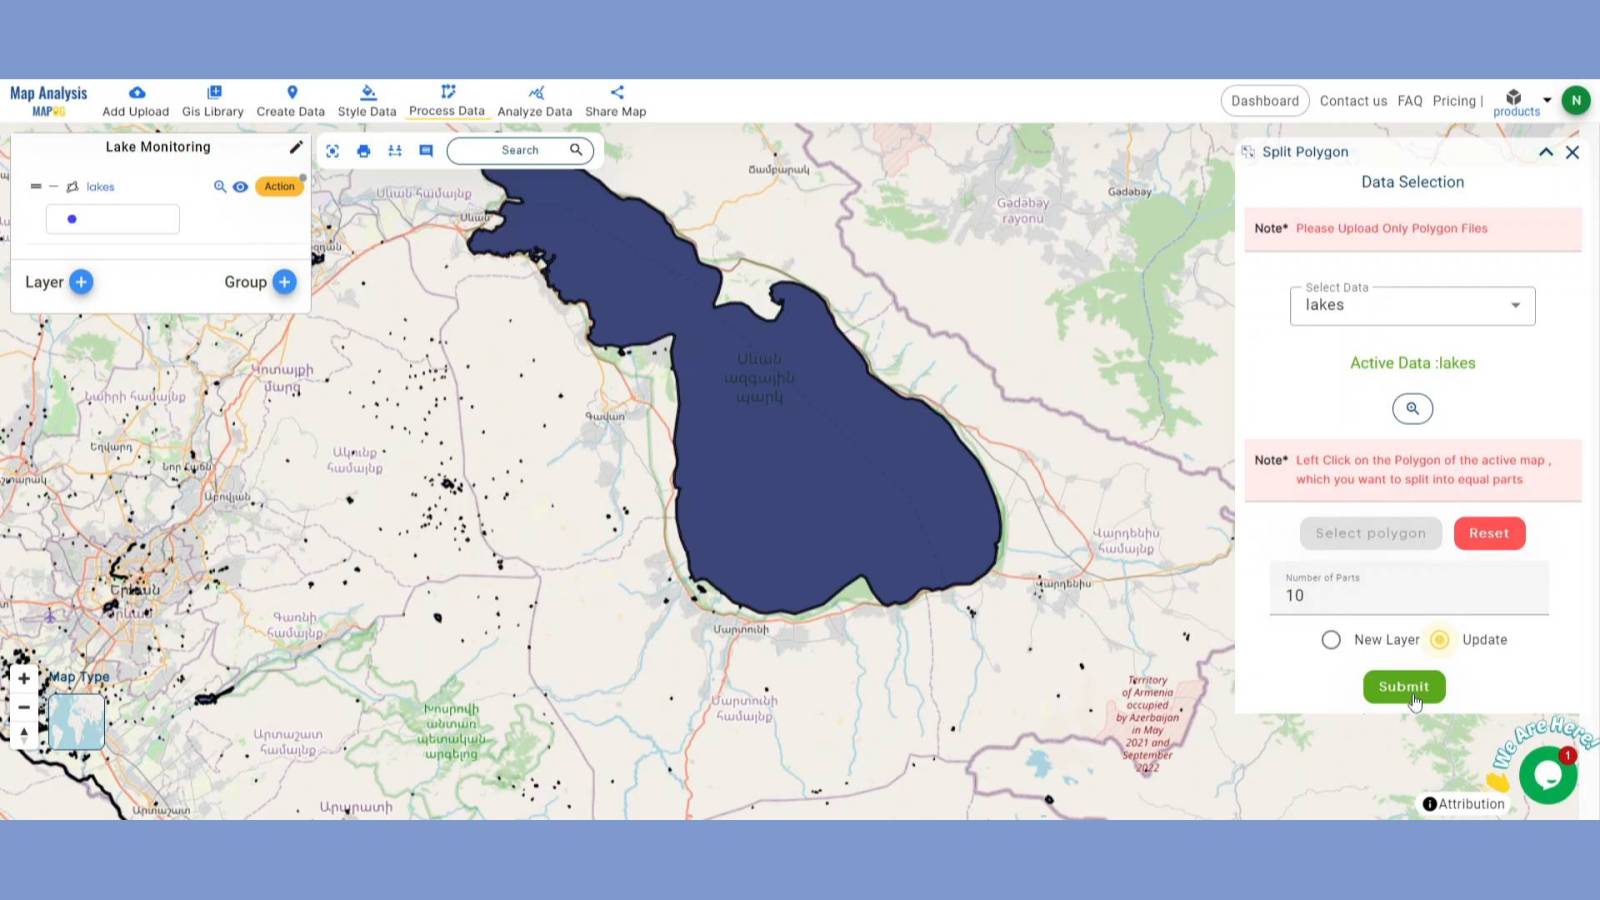This screenshot has width=1600, height=900.
Task: Collapse the Split Polygon panel
Action: (x=1545, y=152)
